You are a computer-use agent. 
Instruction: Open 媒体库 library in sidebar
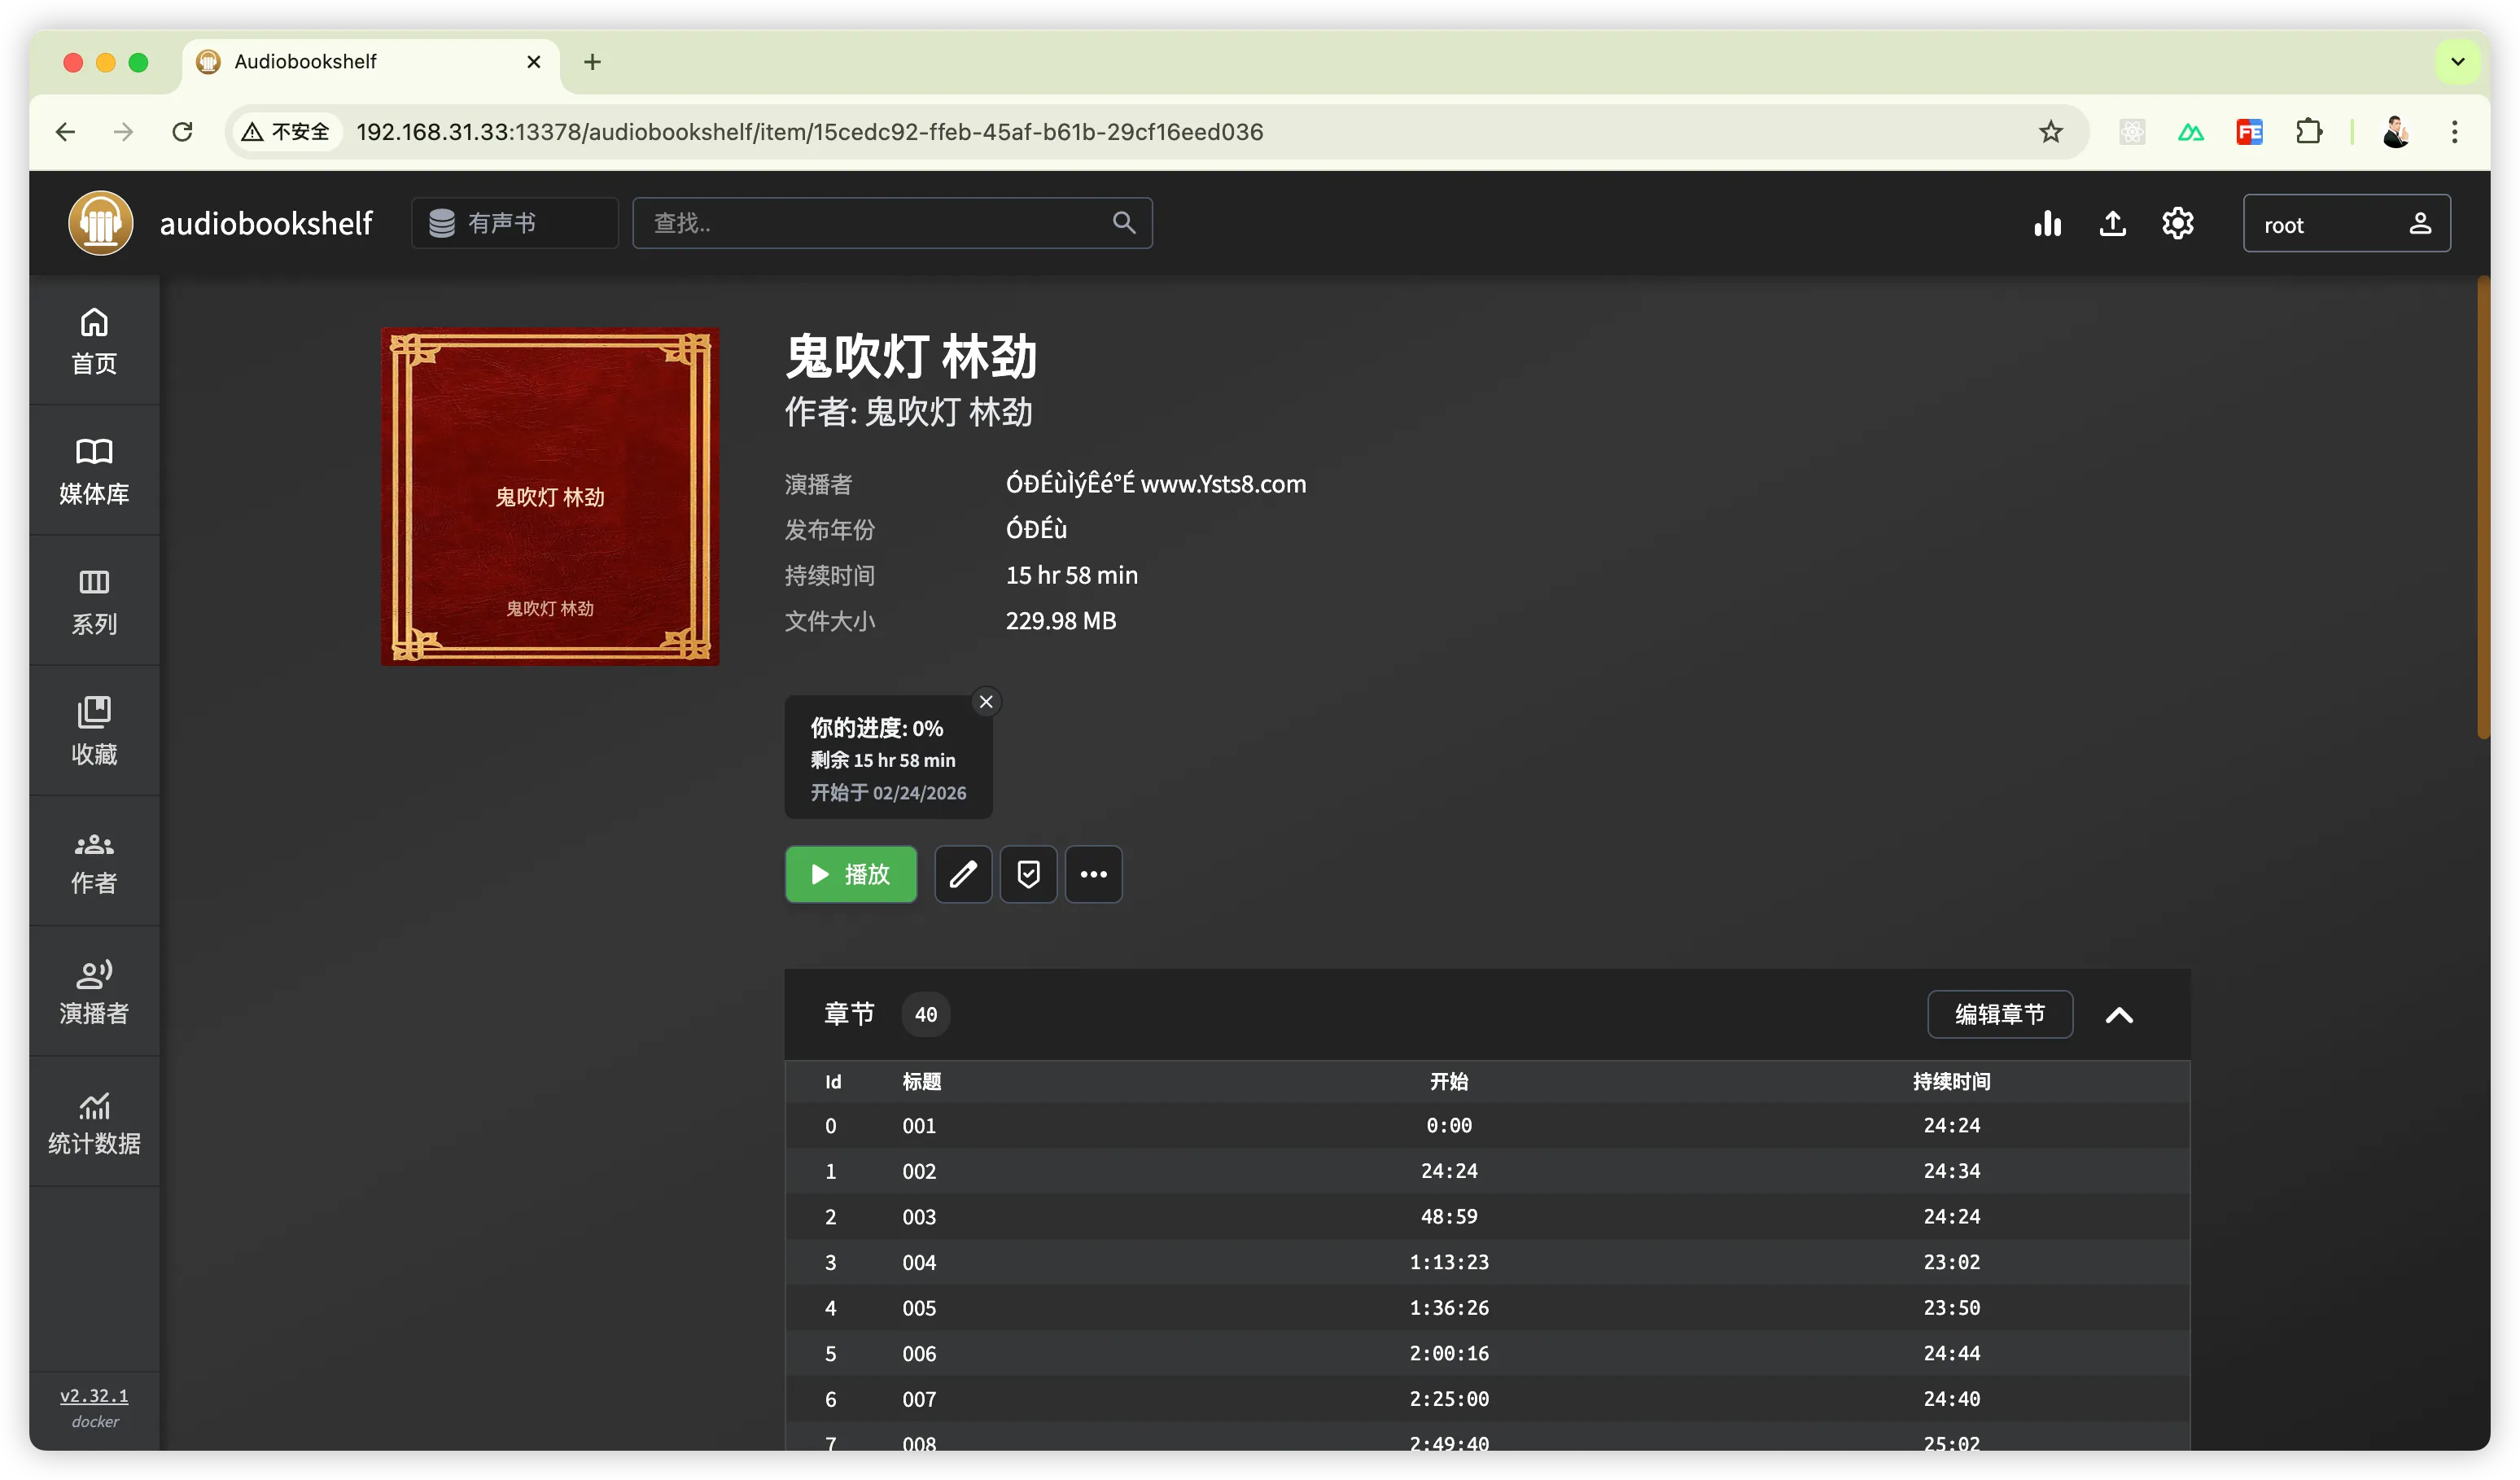tap(94, 471)
